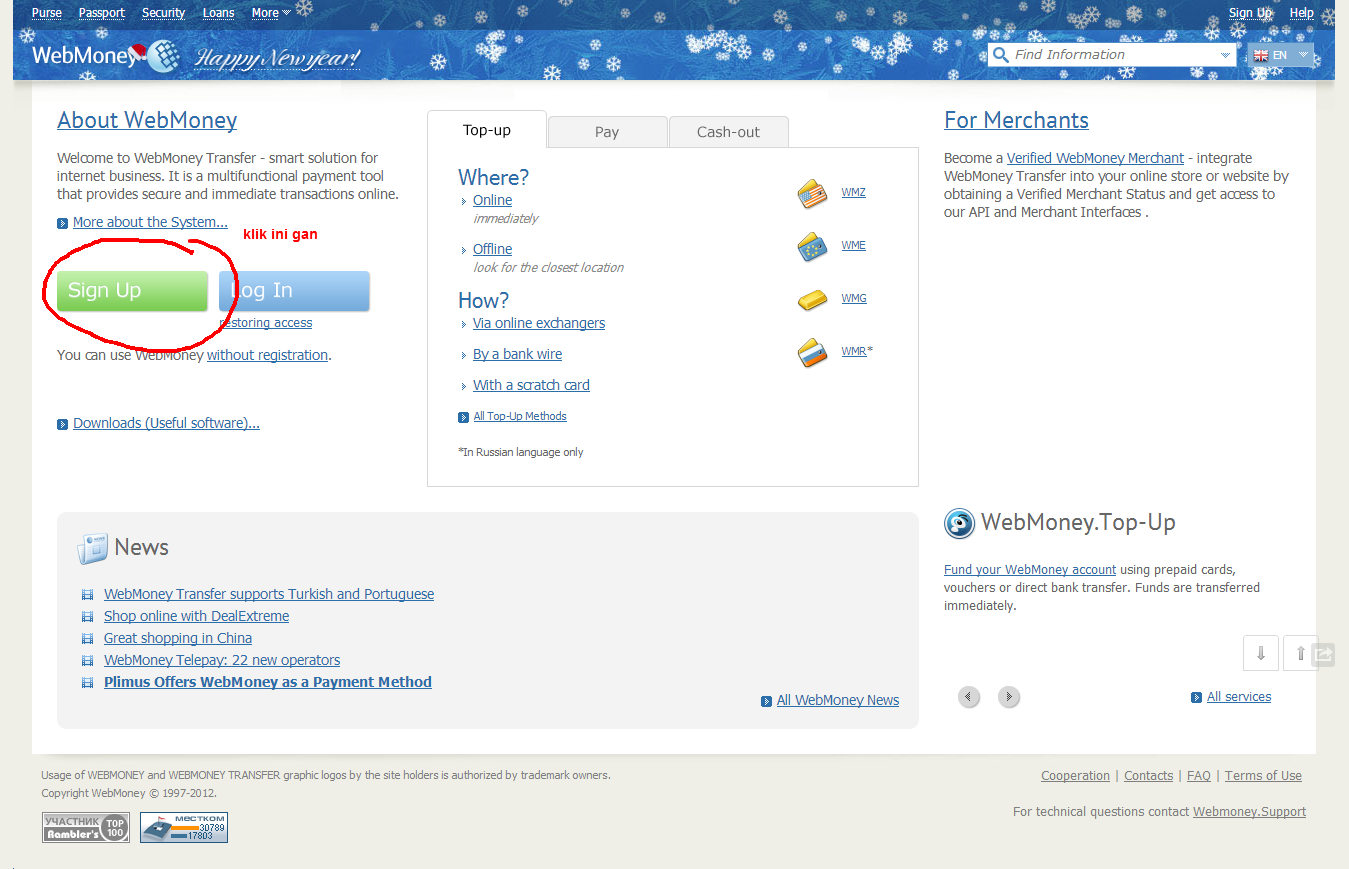Click the blue Log In button
The image size is (1349, 869).
click(294, 291)
